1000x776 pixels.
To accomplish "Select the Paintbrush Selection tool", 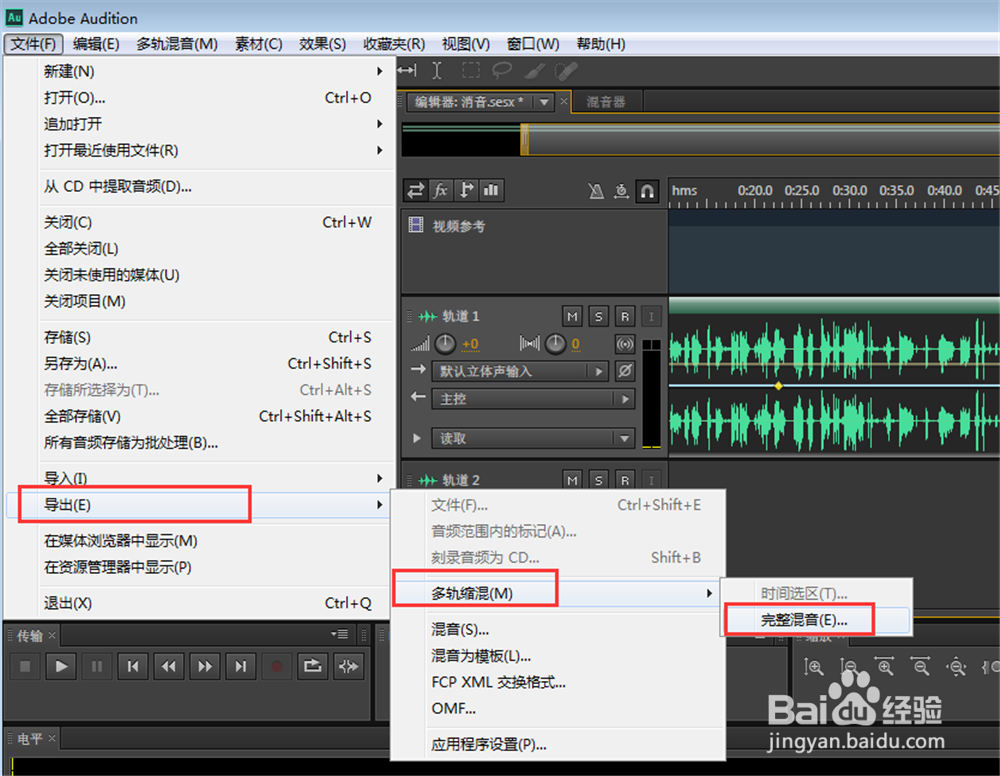I will coord(534,70).
